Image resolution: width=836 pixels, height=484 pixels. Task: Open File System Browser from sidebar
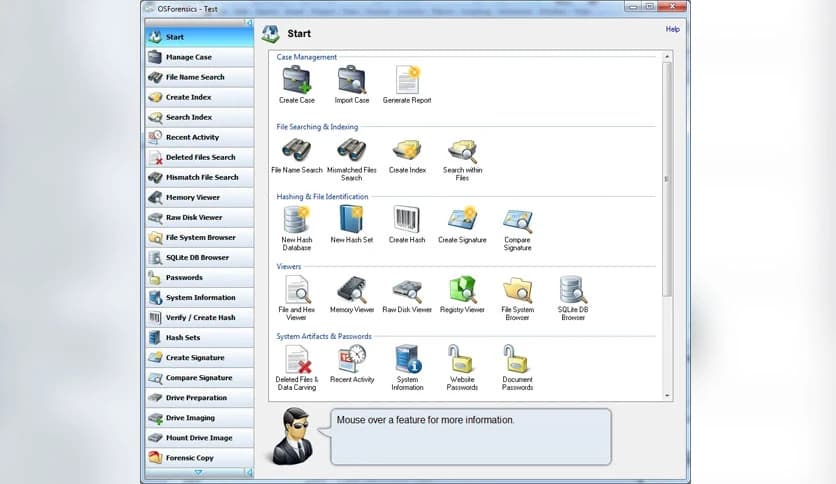click(x=199, y=237)
